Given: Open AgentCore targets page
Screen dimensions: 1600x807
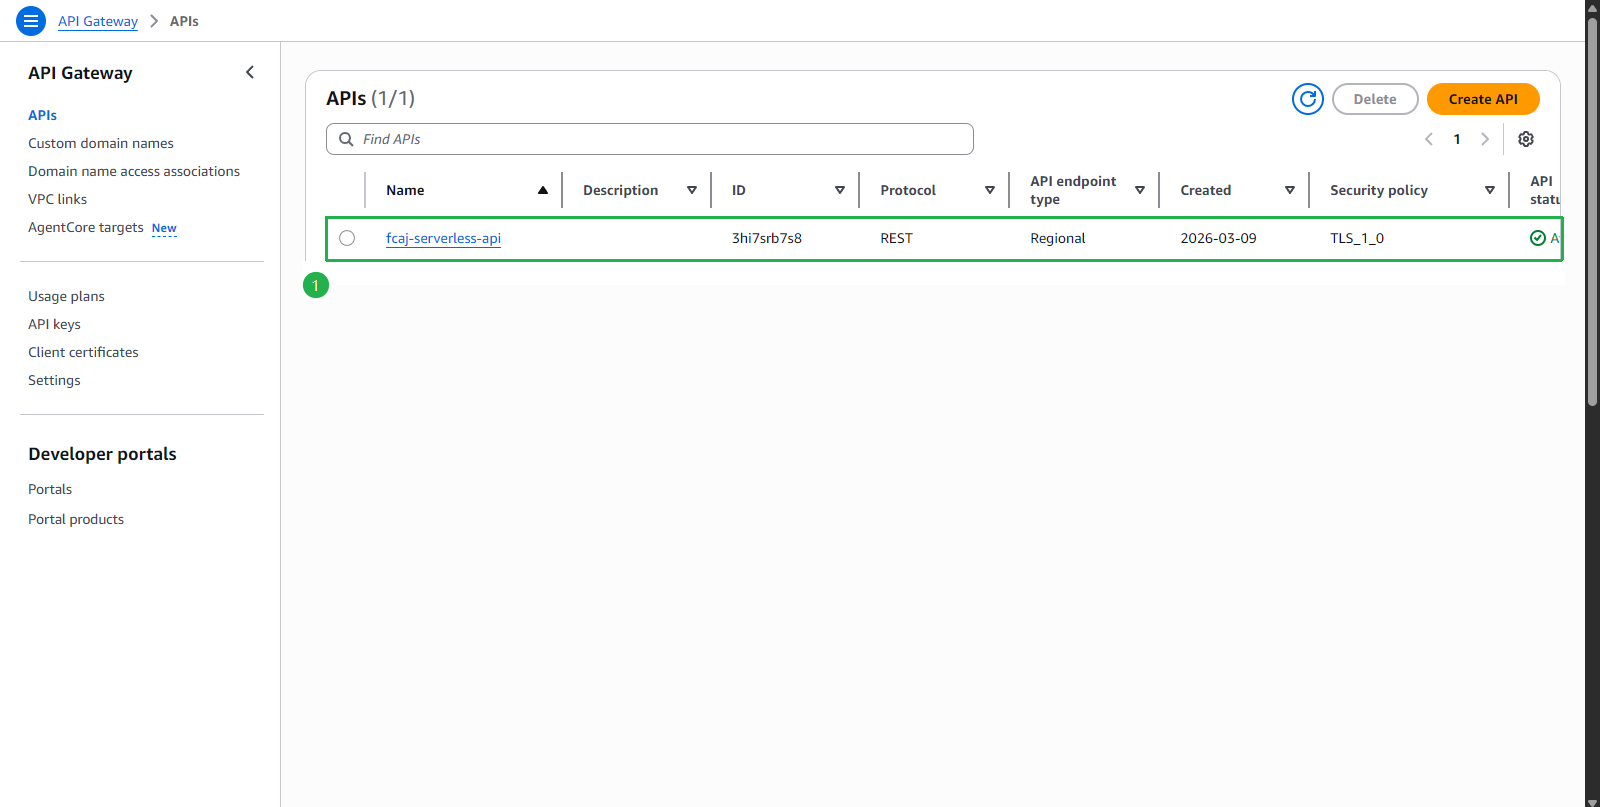Looking at the screenshot, I should pyautogui.click(x=86, y=227).
